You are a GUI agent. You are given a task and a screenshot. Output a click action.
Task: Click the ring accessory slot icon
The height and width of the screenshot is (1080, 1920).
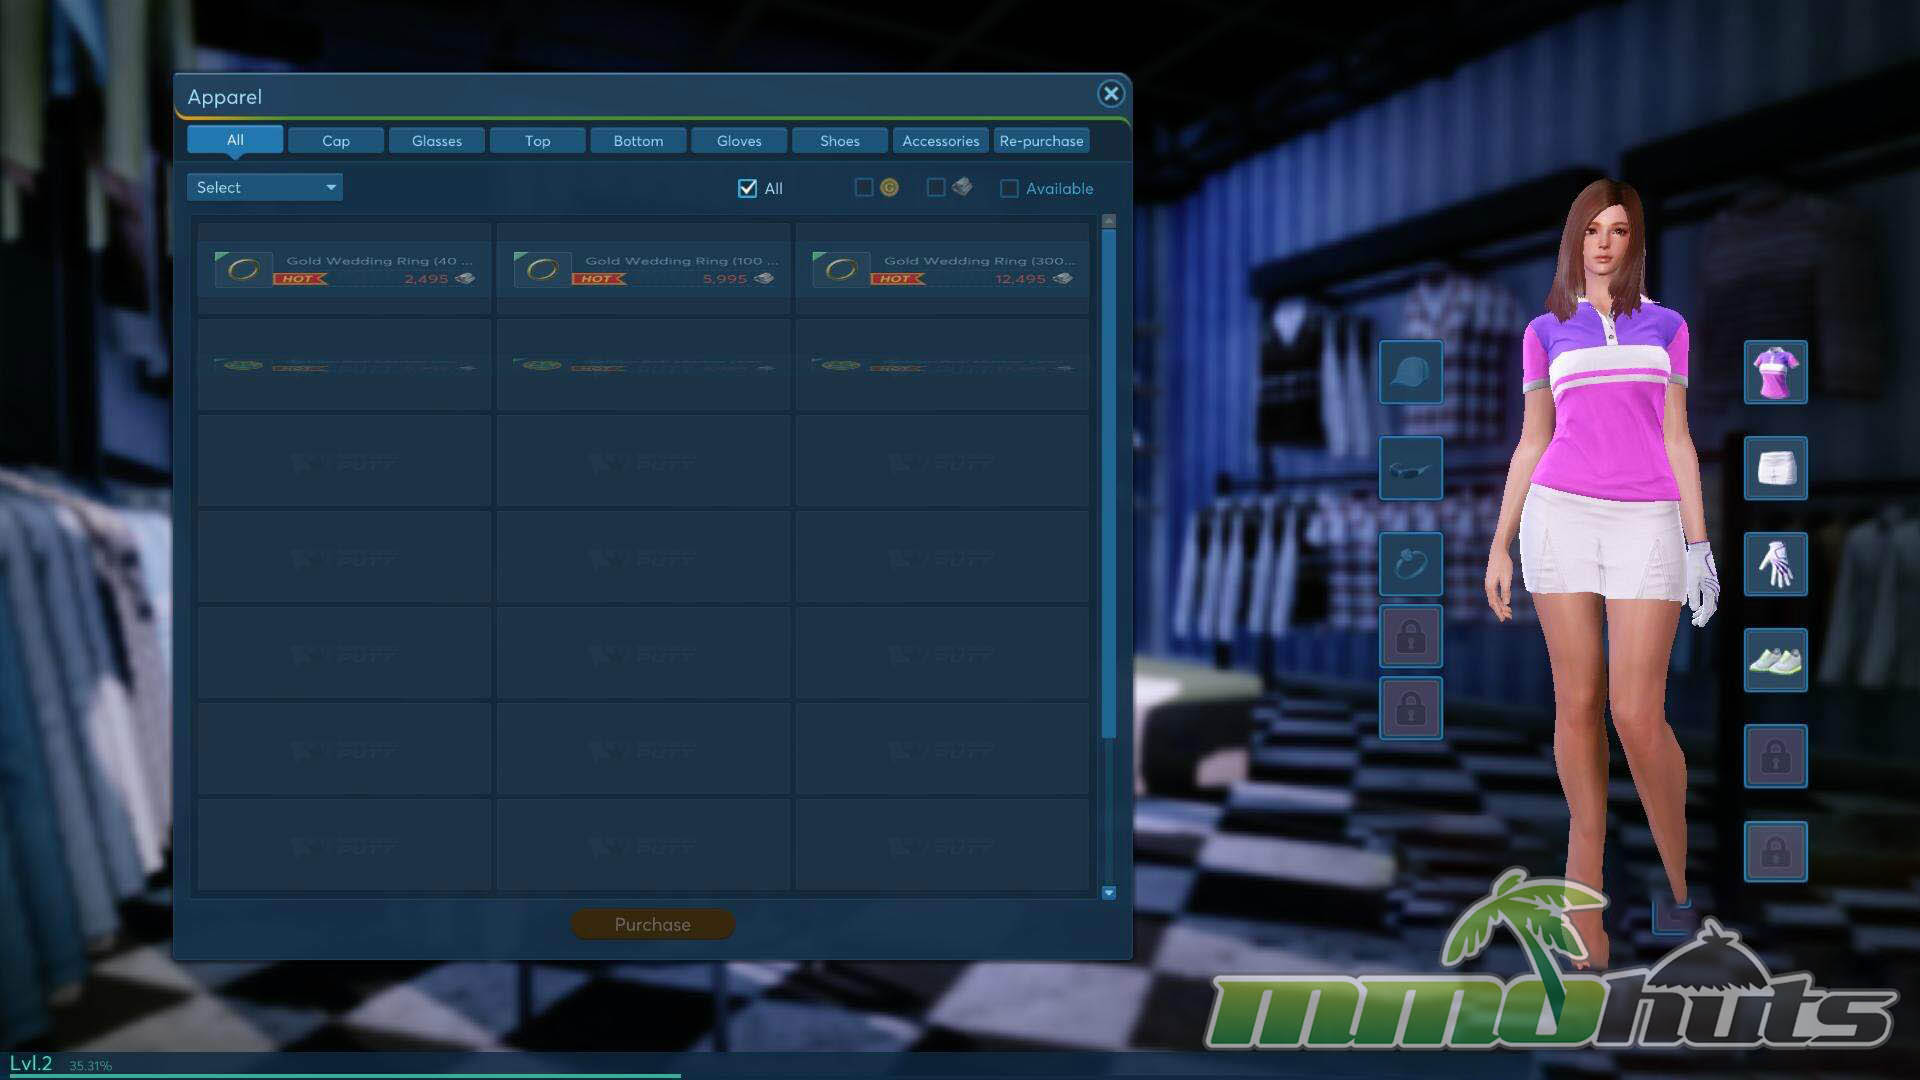(x=1410, y=564)
